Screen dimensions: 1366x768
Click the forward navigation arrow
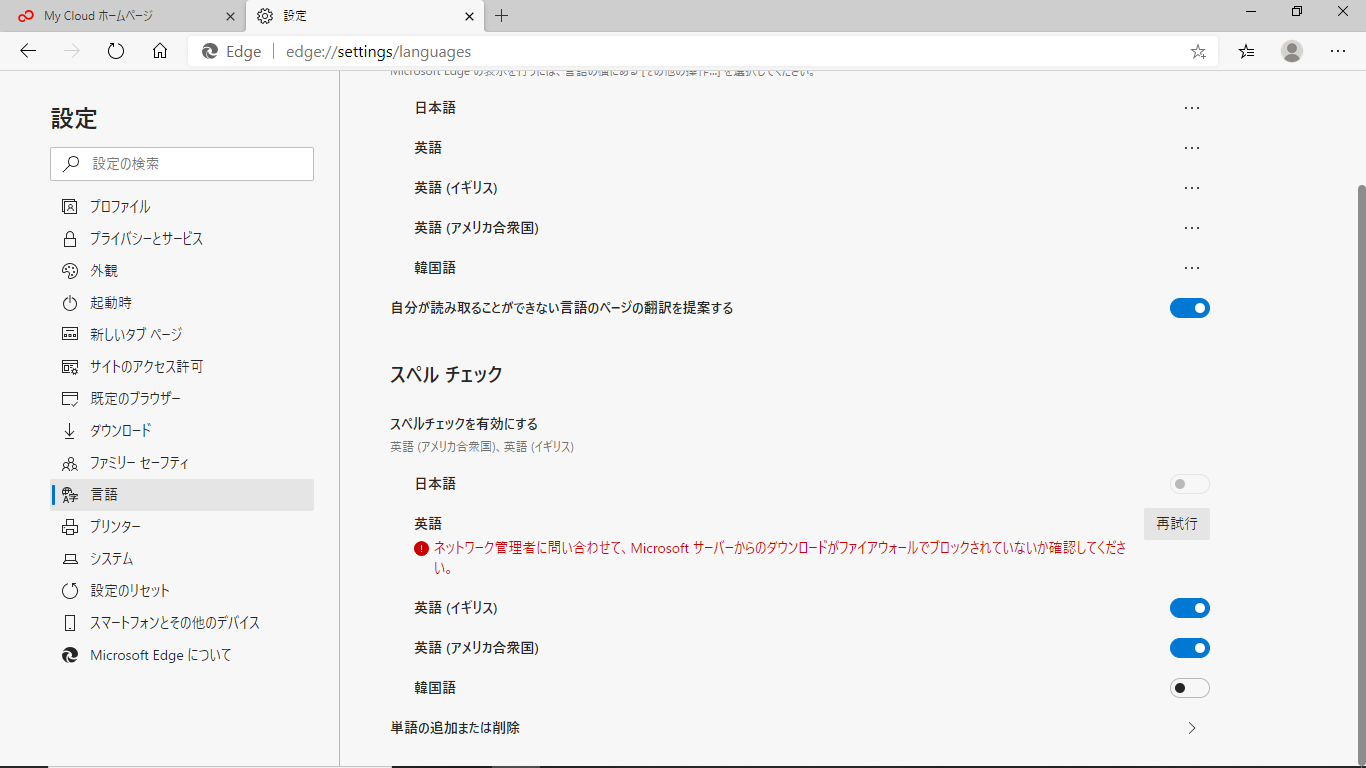coord(72,51)
